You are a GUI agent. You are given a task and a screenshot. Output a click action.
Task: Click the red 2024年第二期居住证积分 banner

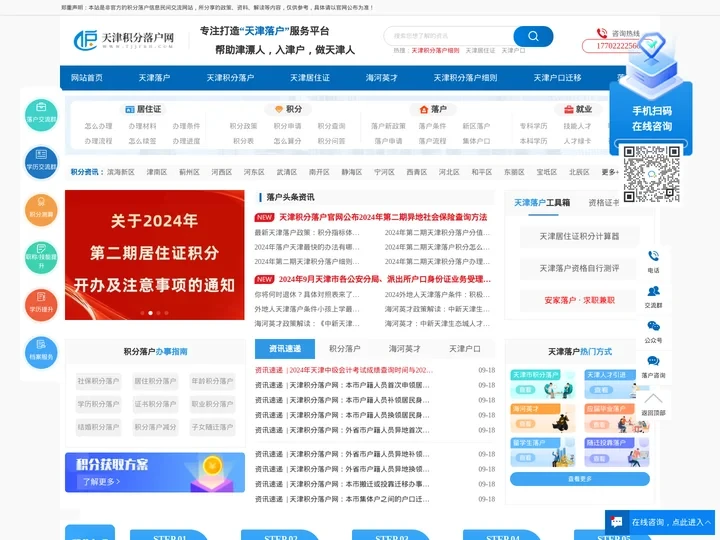pos(155,255)
